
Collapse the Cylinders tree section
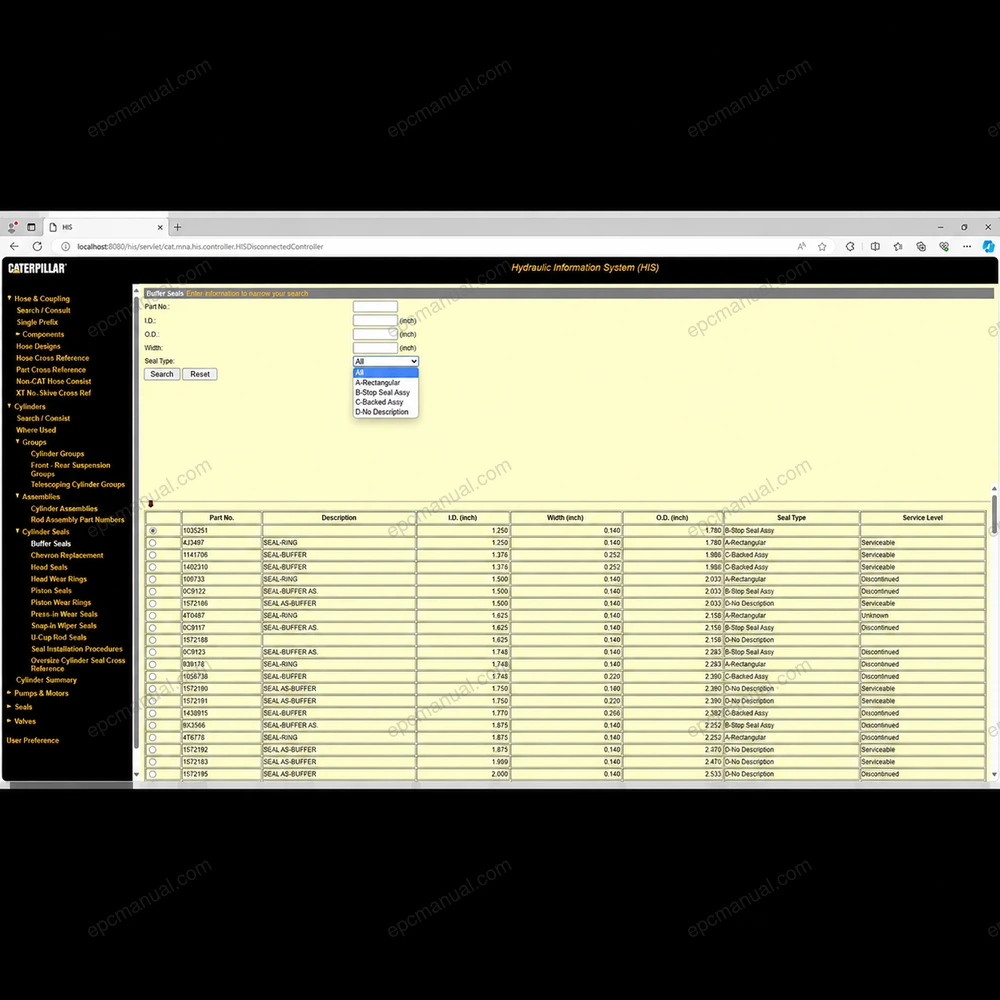(9, 406)
